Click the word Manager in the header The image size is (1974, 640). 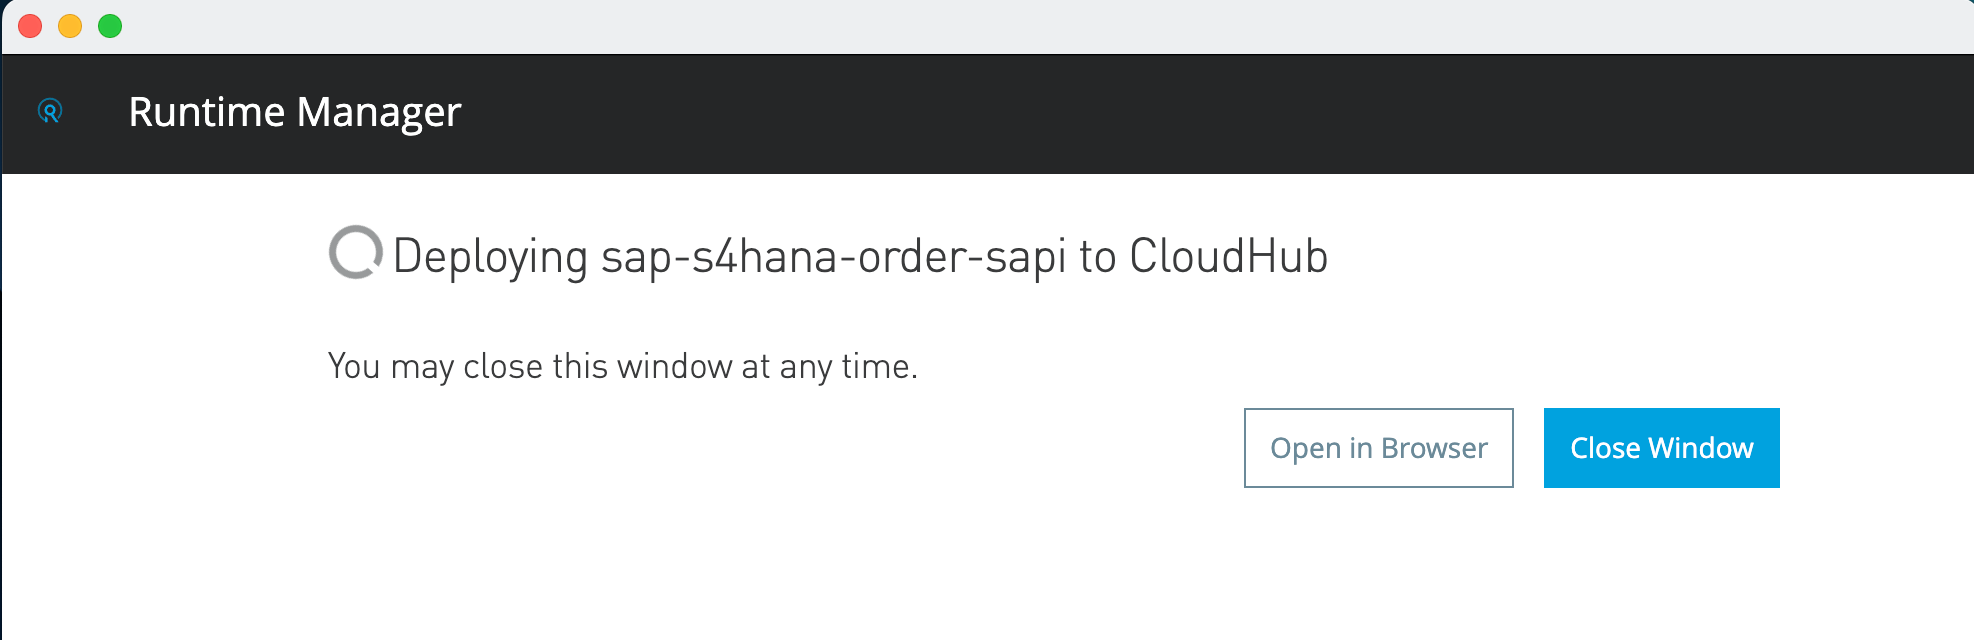pos(379,112)
